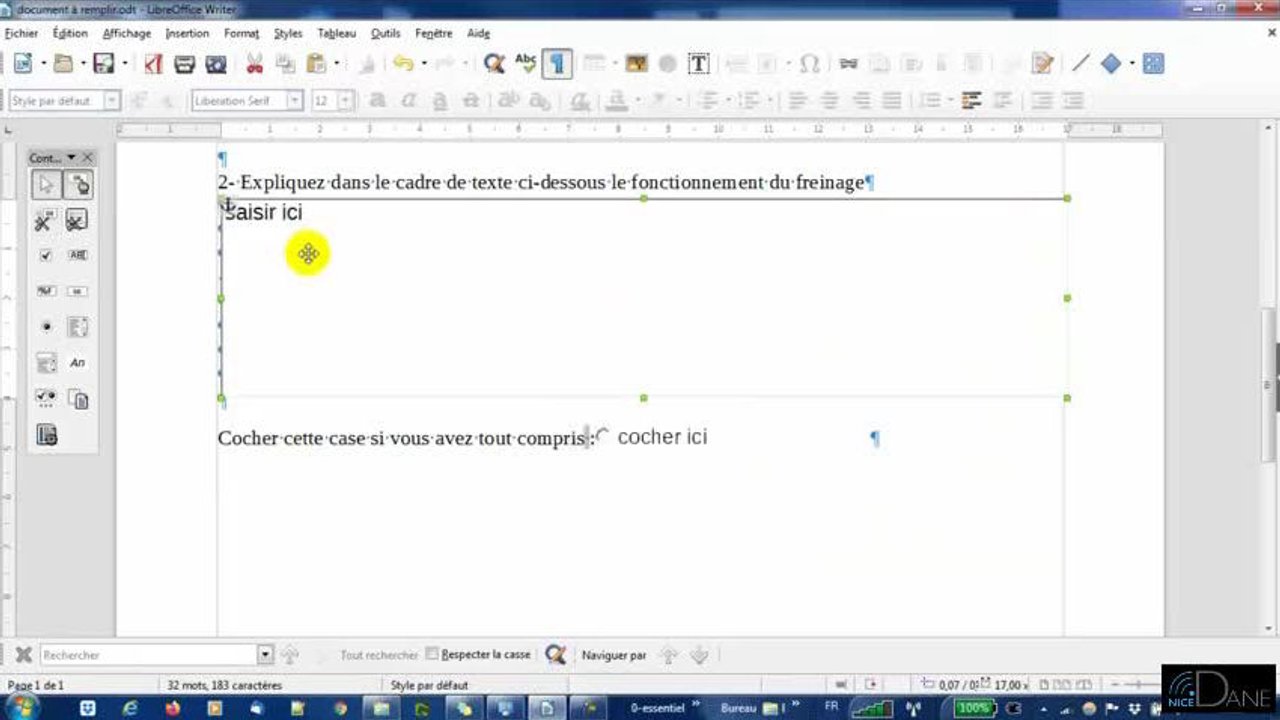Open the Undo history dropdown arrow
The width and height of the screenshot is (1280, 720).
coord(423,64)
